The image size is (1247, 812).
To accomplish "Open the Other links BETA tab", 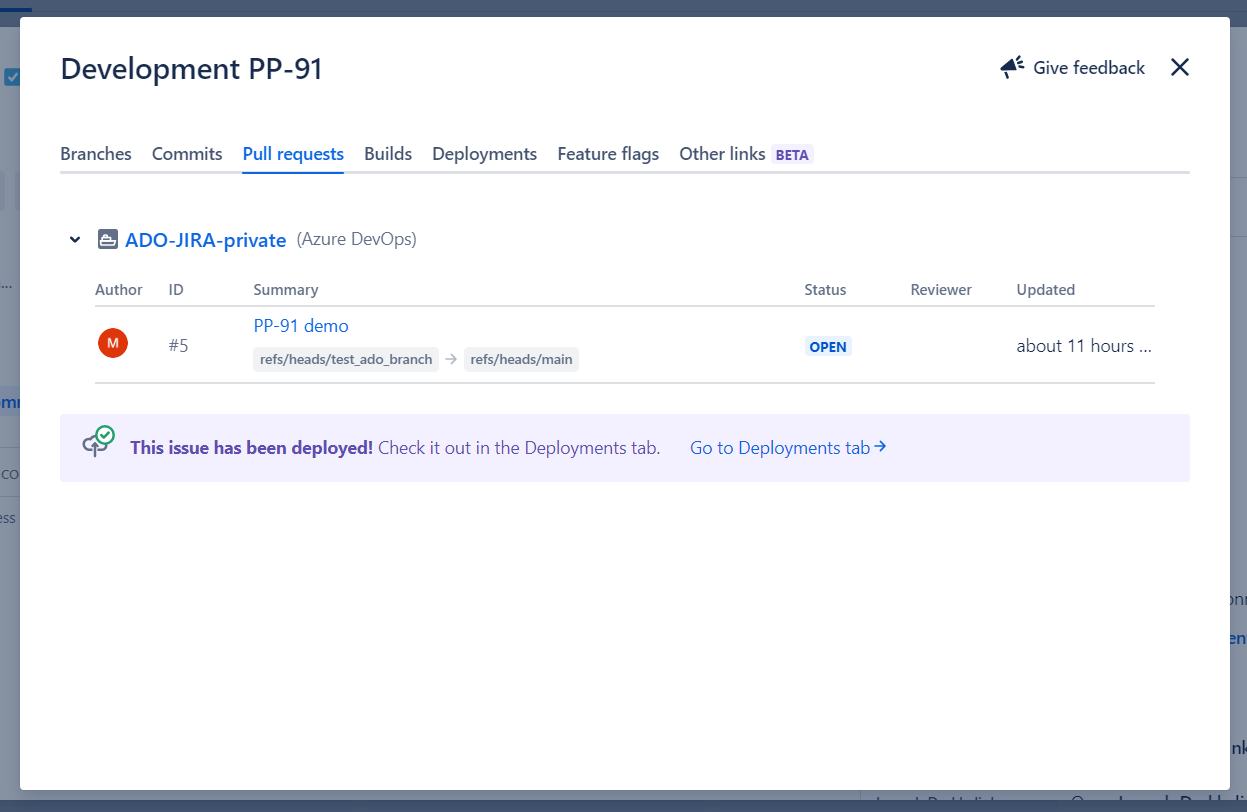I will click(x=722, y=153).
